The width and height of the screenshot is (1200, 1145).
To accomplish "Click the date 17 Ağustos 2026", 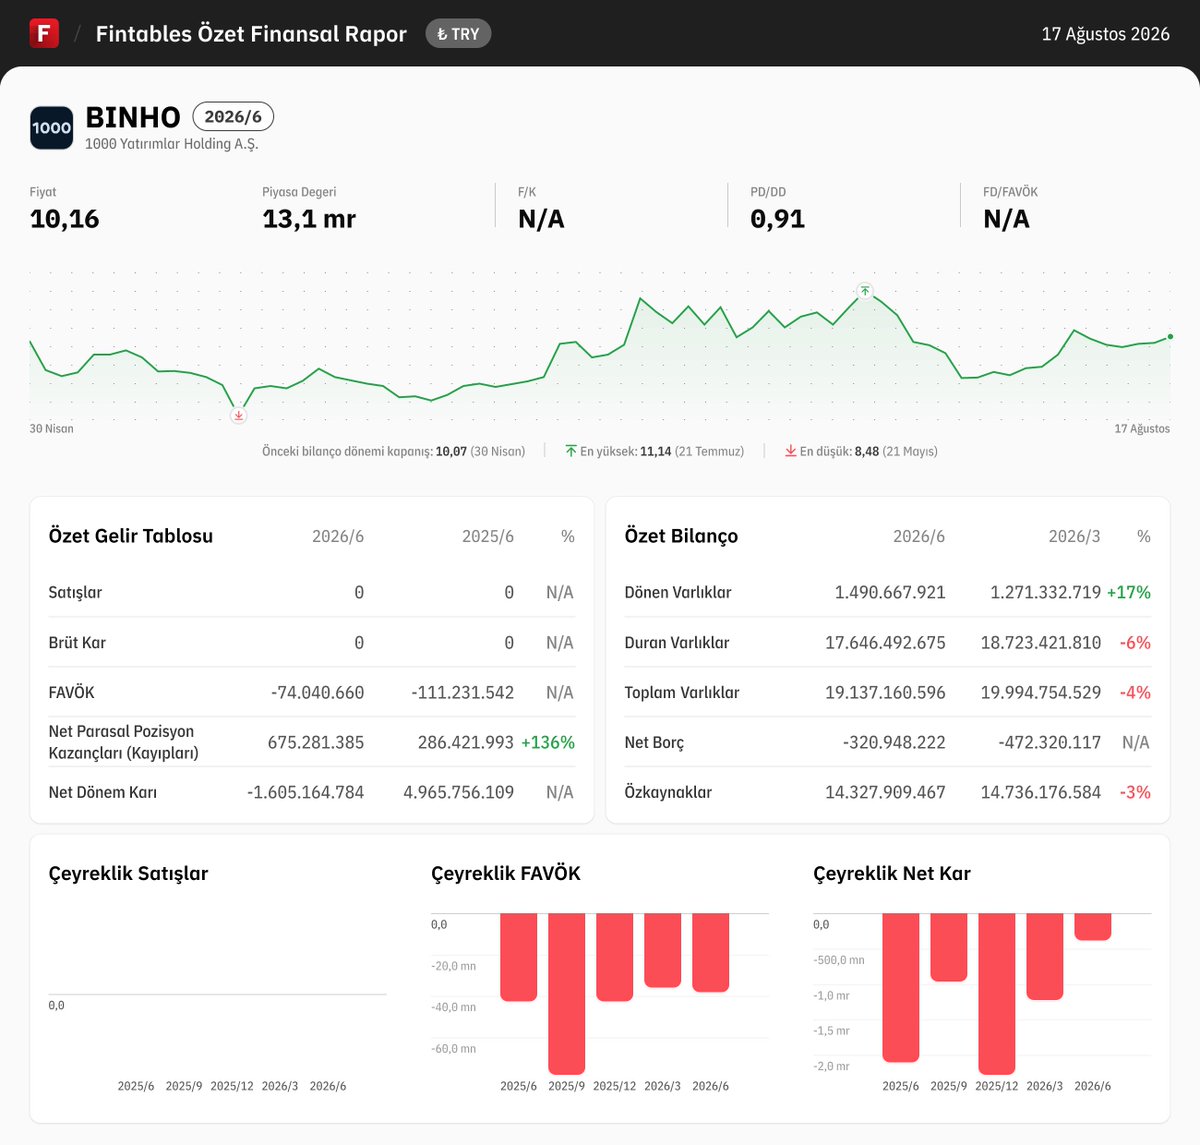I will (x=1106, y=34).
